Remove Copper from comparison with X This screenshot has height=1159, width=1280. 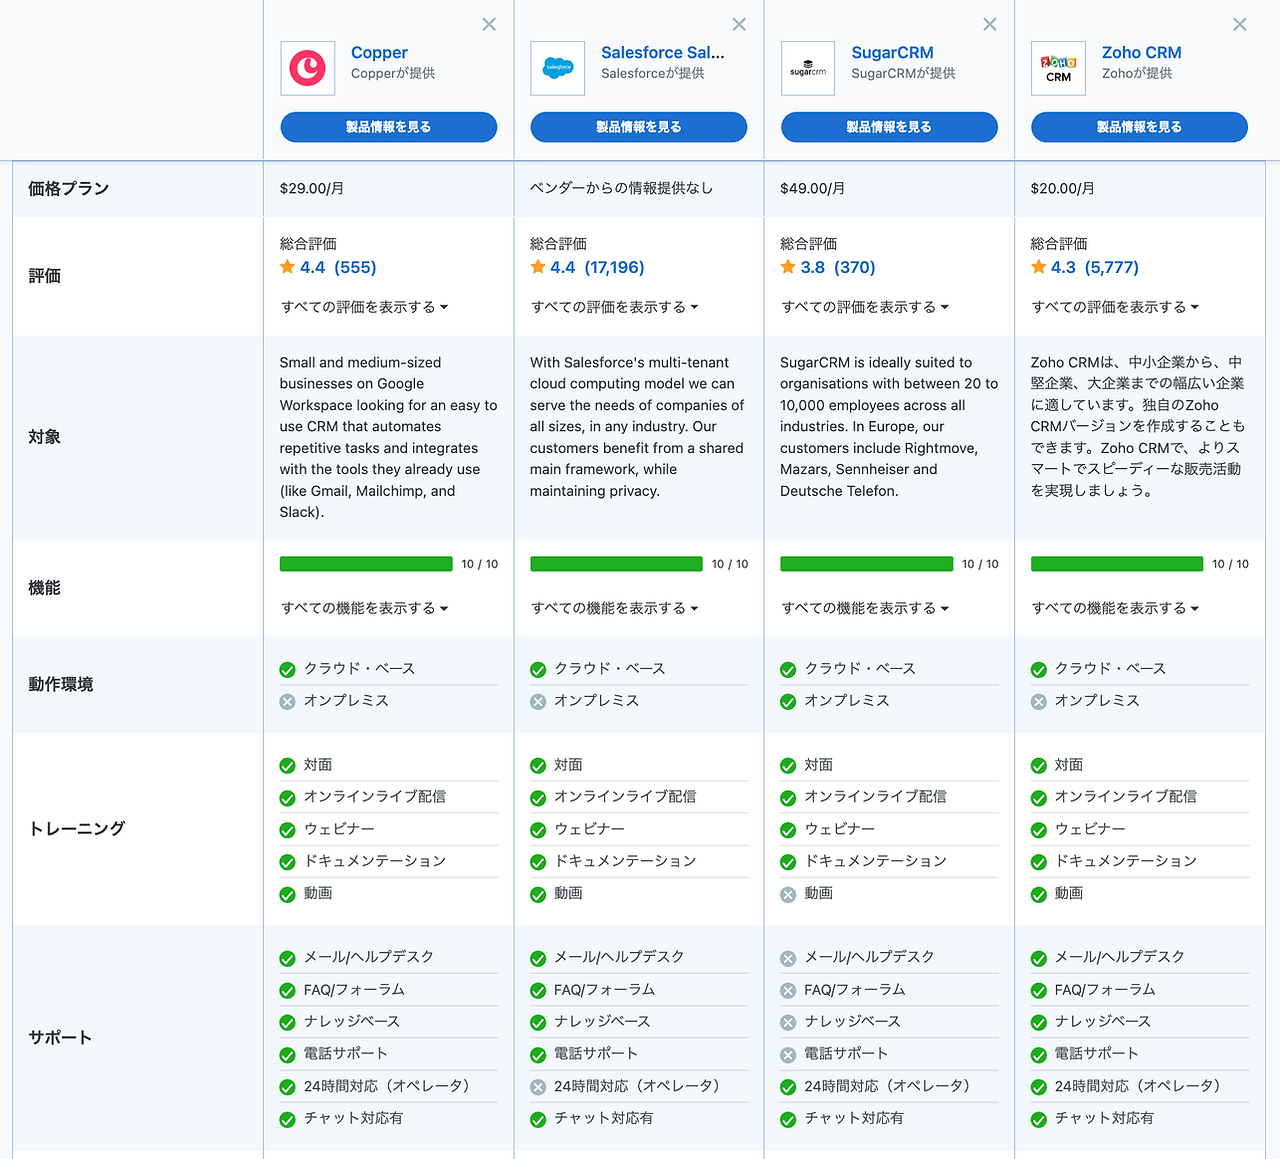point(489,25)
